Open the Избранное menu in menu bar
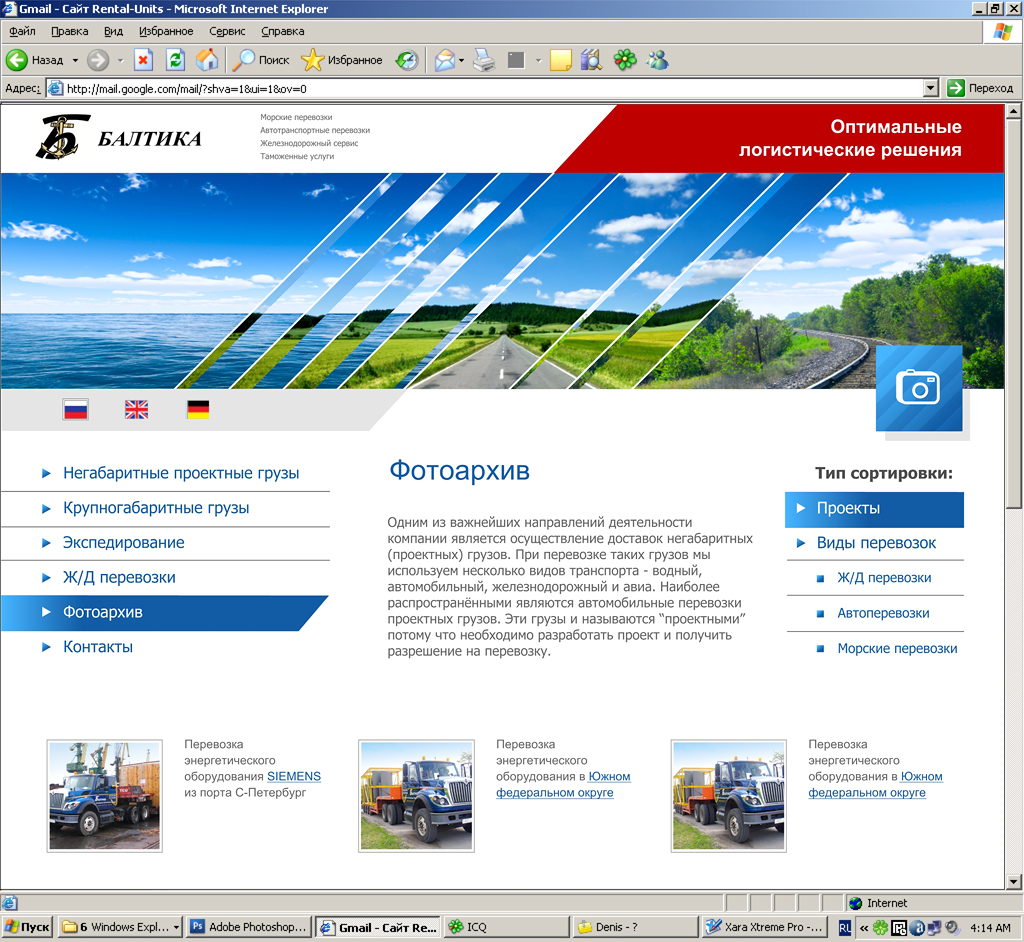1024x942 pixels. (166, 31)
